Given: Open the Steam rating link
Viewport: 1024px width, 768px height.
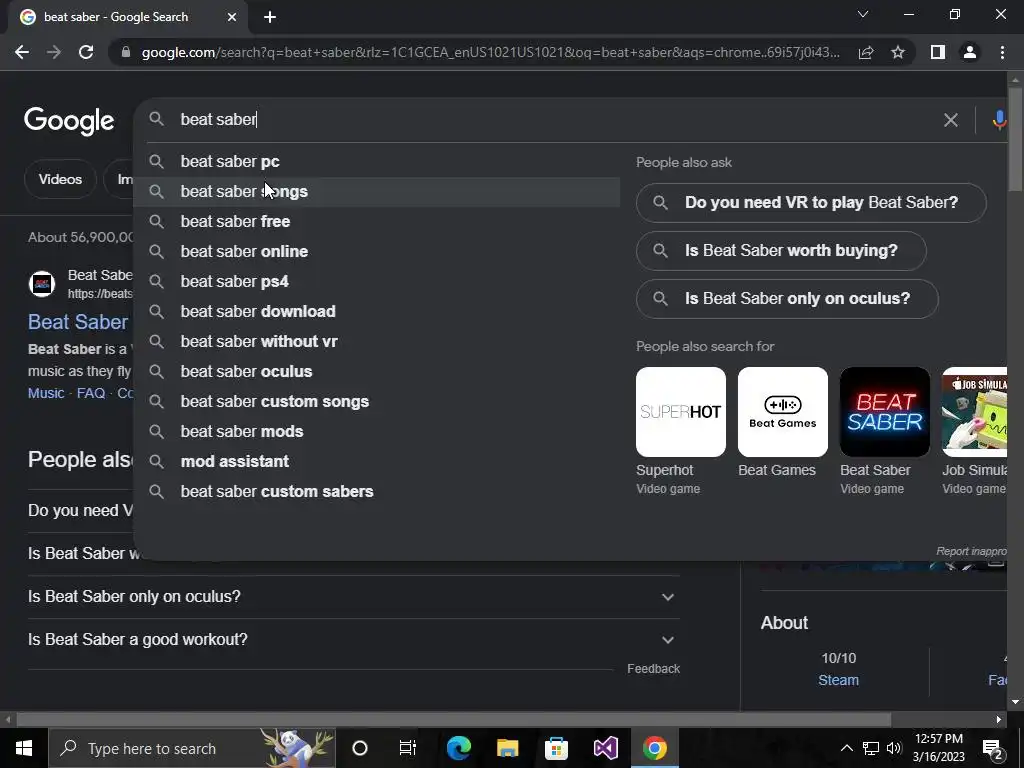Looking at the screenshot, I should [839, 680].
